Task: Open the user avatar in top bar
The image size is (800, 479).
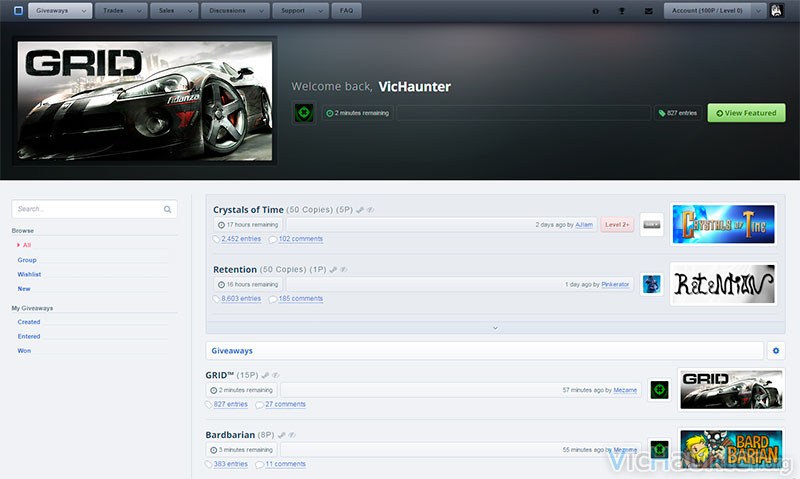Action: pyautogui.click(x=777, y=11)
